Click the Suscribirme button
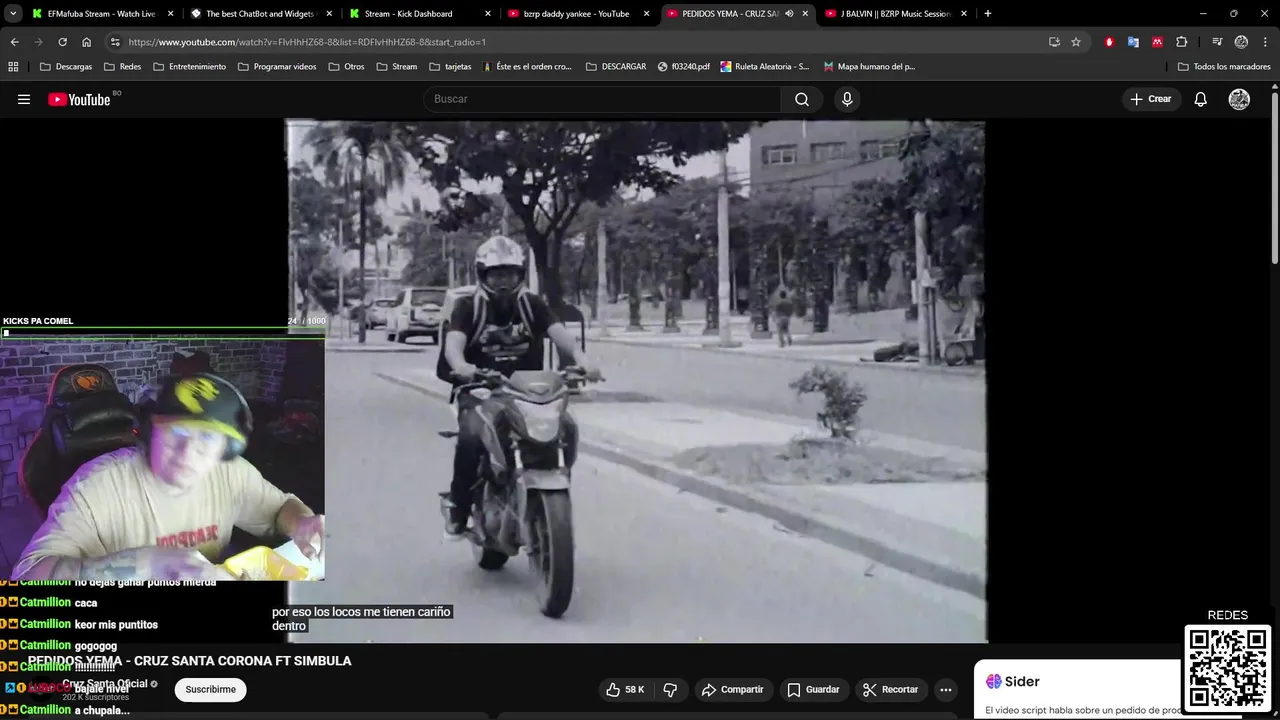 point(210,689)
